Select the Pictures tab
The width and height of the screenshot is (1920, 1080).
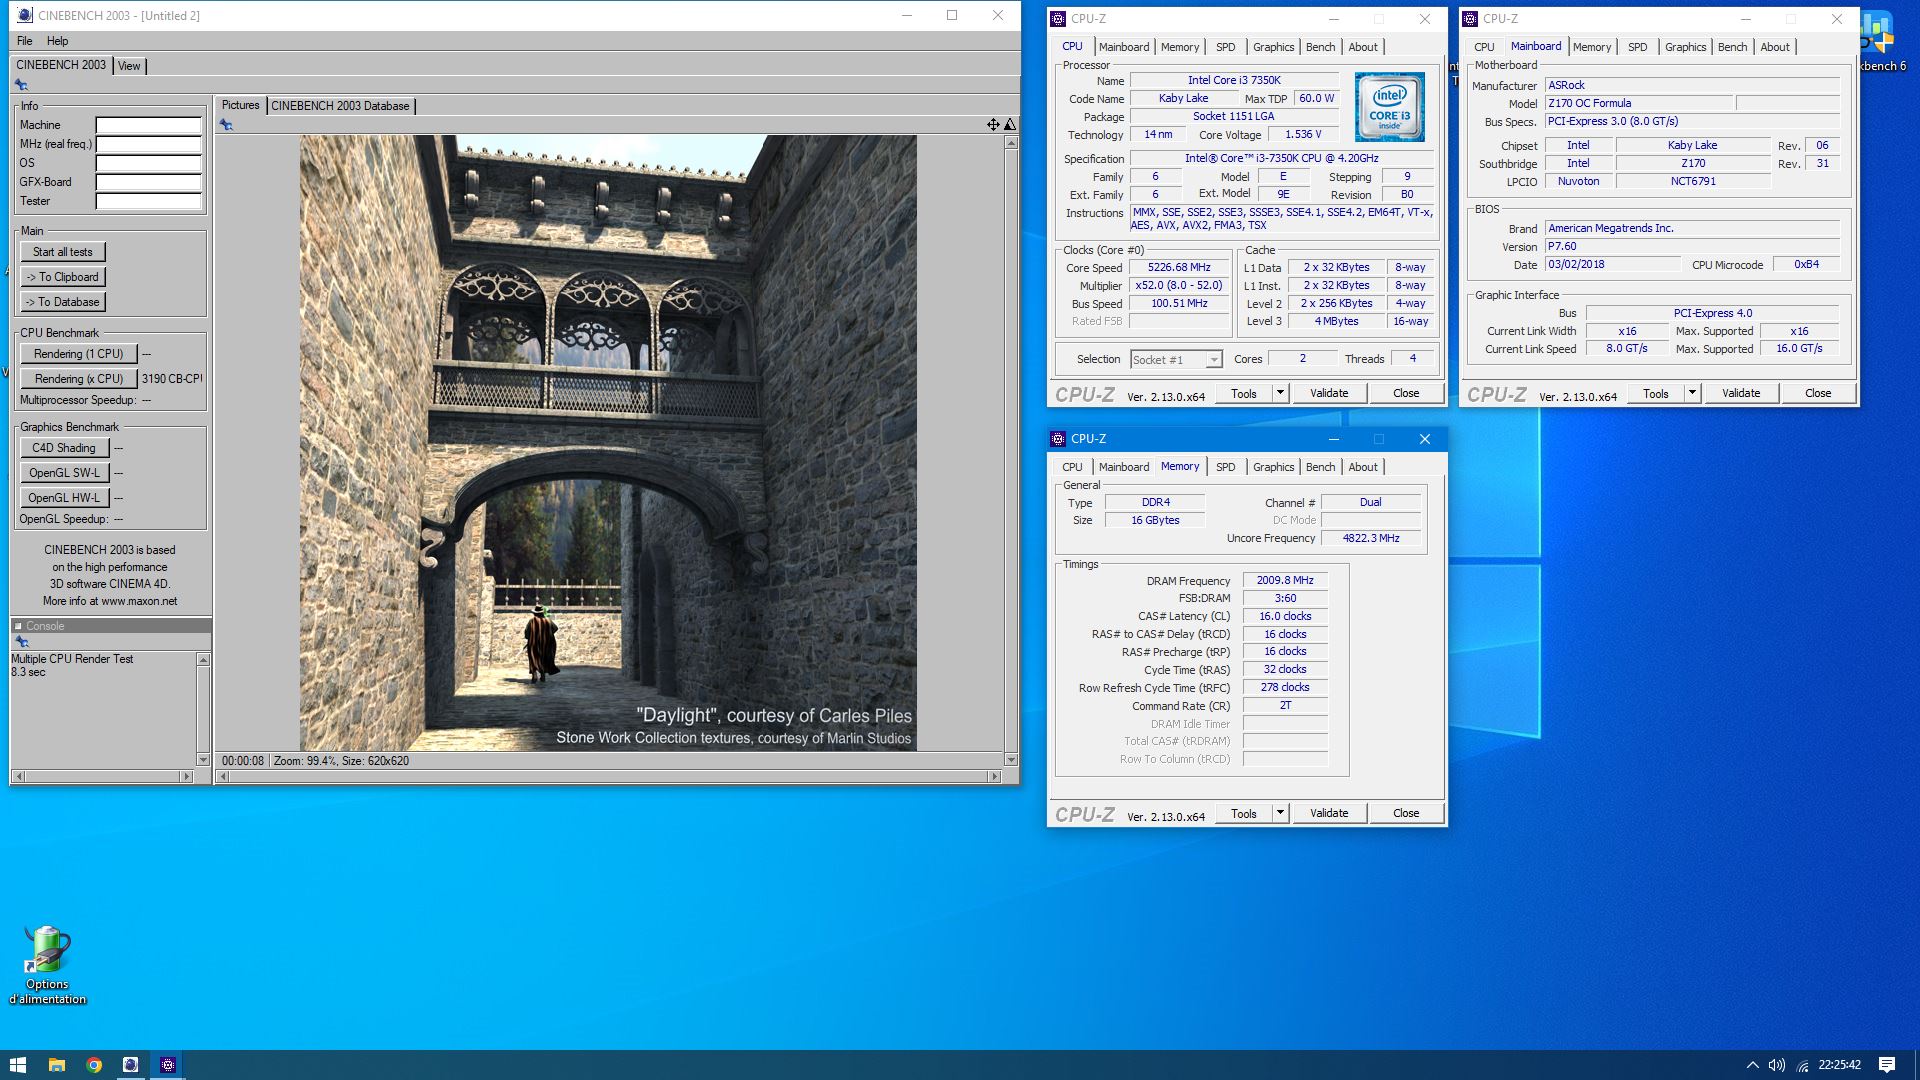point(240,105)
